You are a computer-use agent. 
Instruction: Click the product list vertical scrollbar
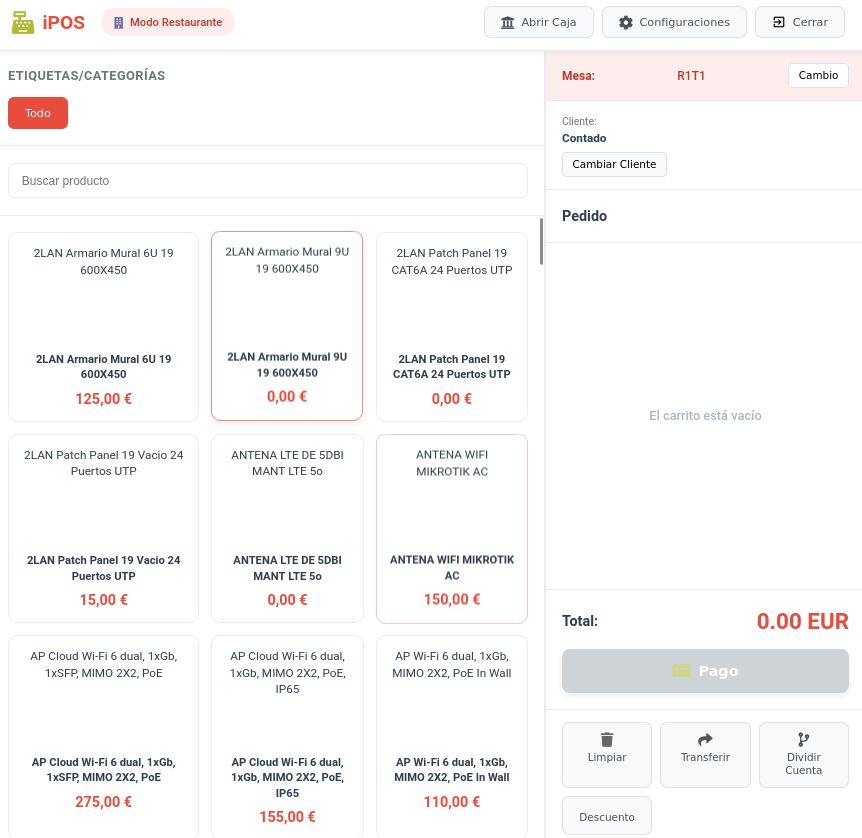(542, 242)
